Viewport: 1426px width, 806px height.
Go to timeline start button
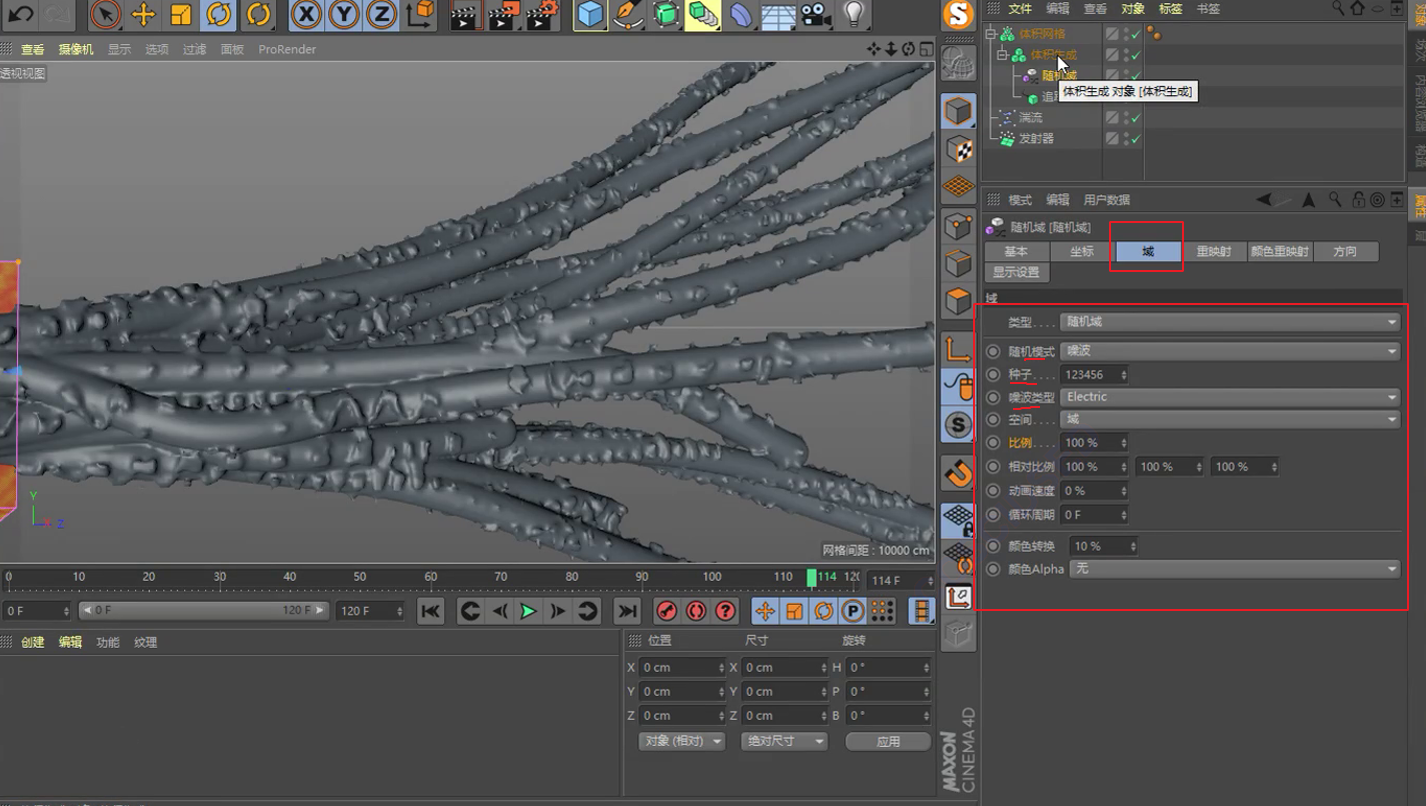[x=431, y=611]
